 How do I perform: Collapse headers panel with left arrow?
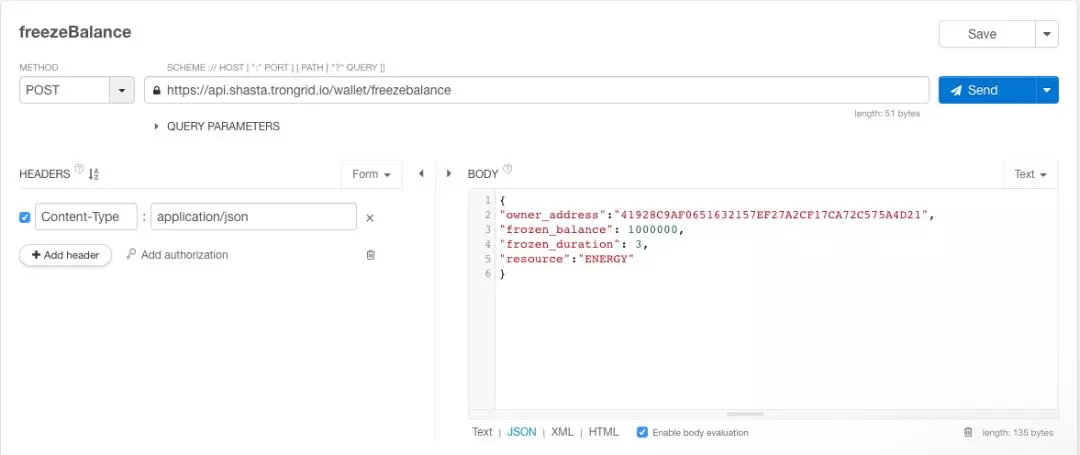click(x=421, y=173)
